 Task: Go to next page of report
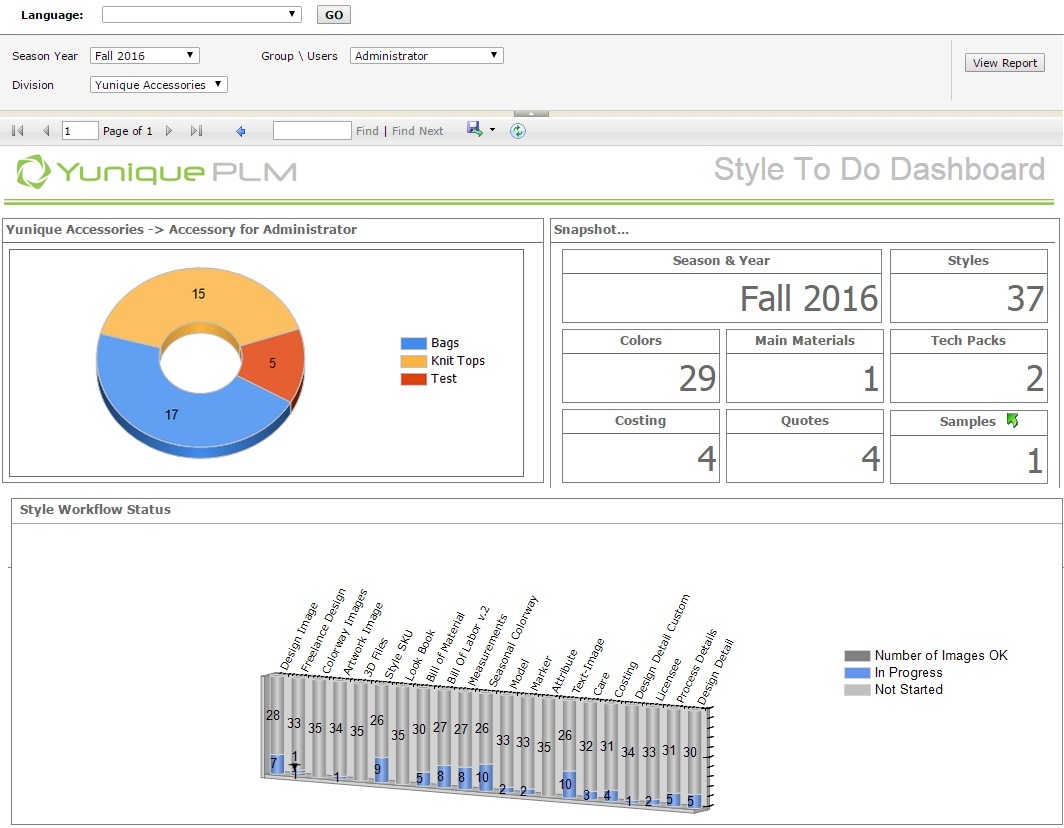(169, 131)
